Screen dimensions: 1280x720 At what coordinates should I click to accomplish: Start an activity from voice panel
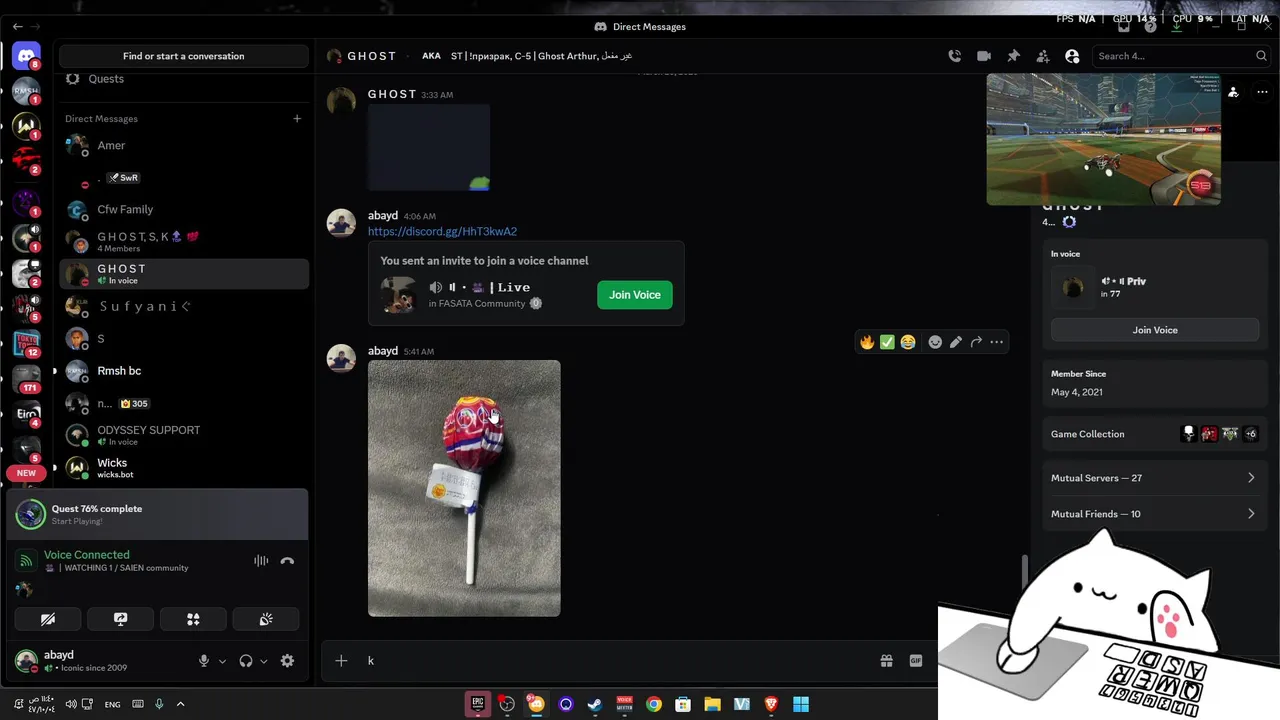(193, 620)
